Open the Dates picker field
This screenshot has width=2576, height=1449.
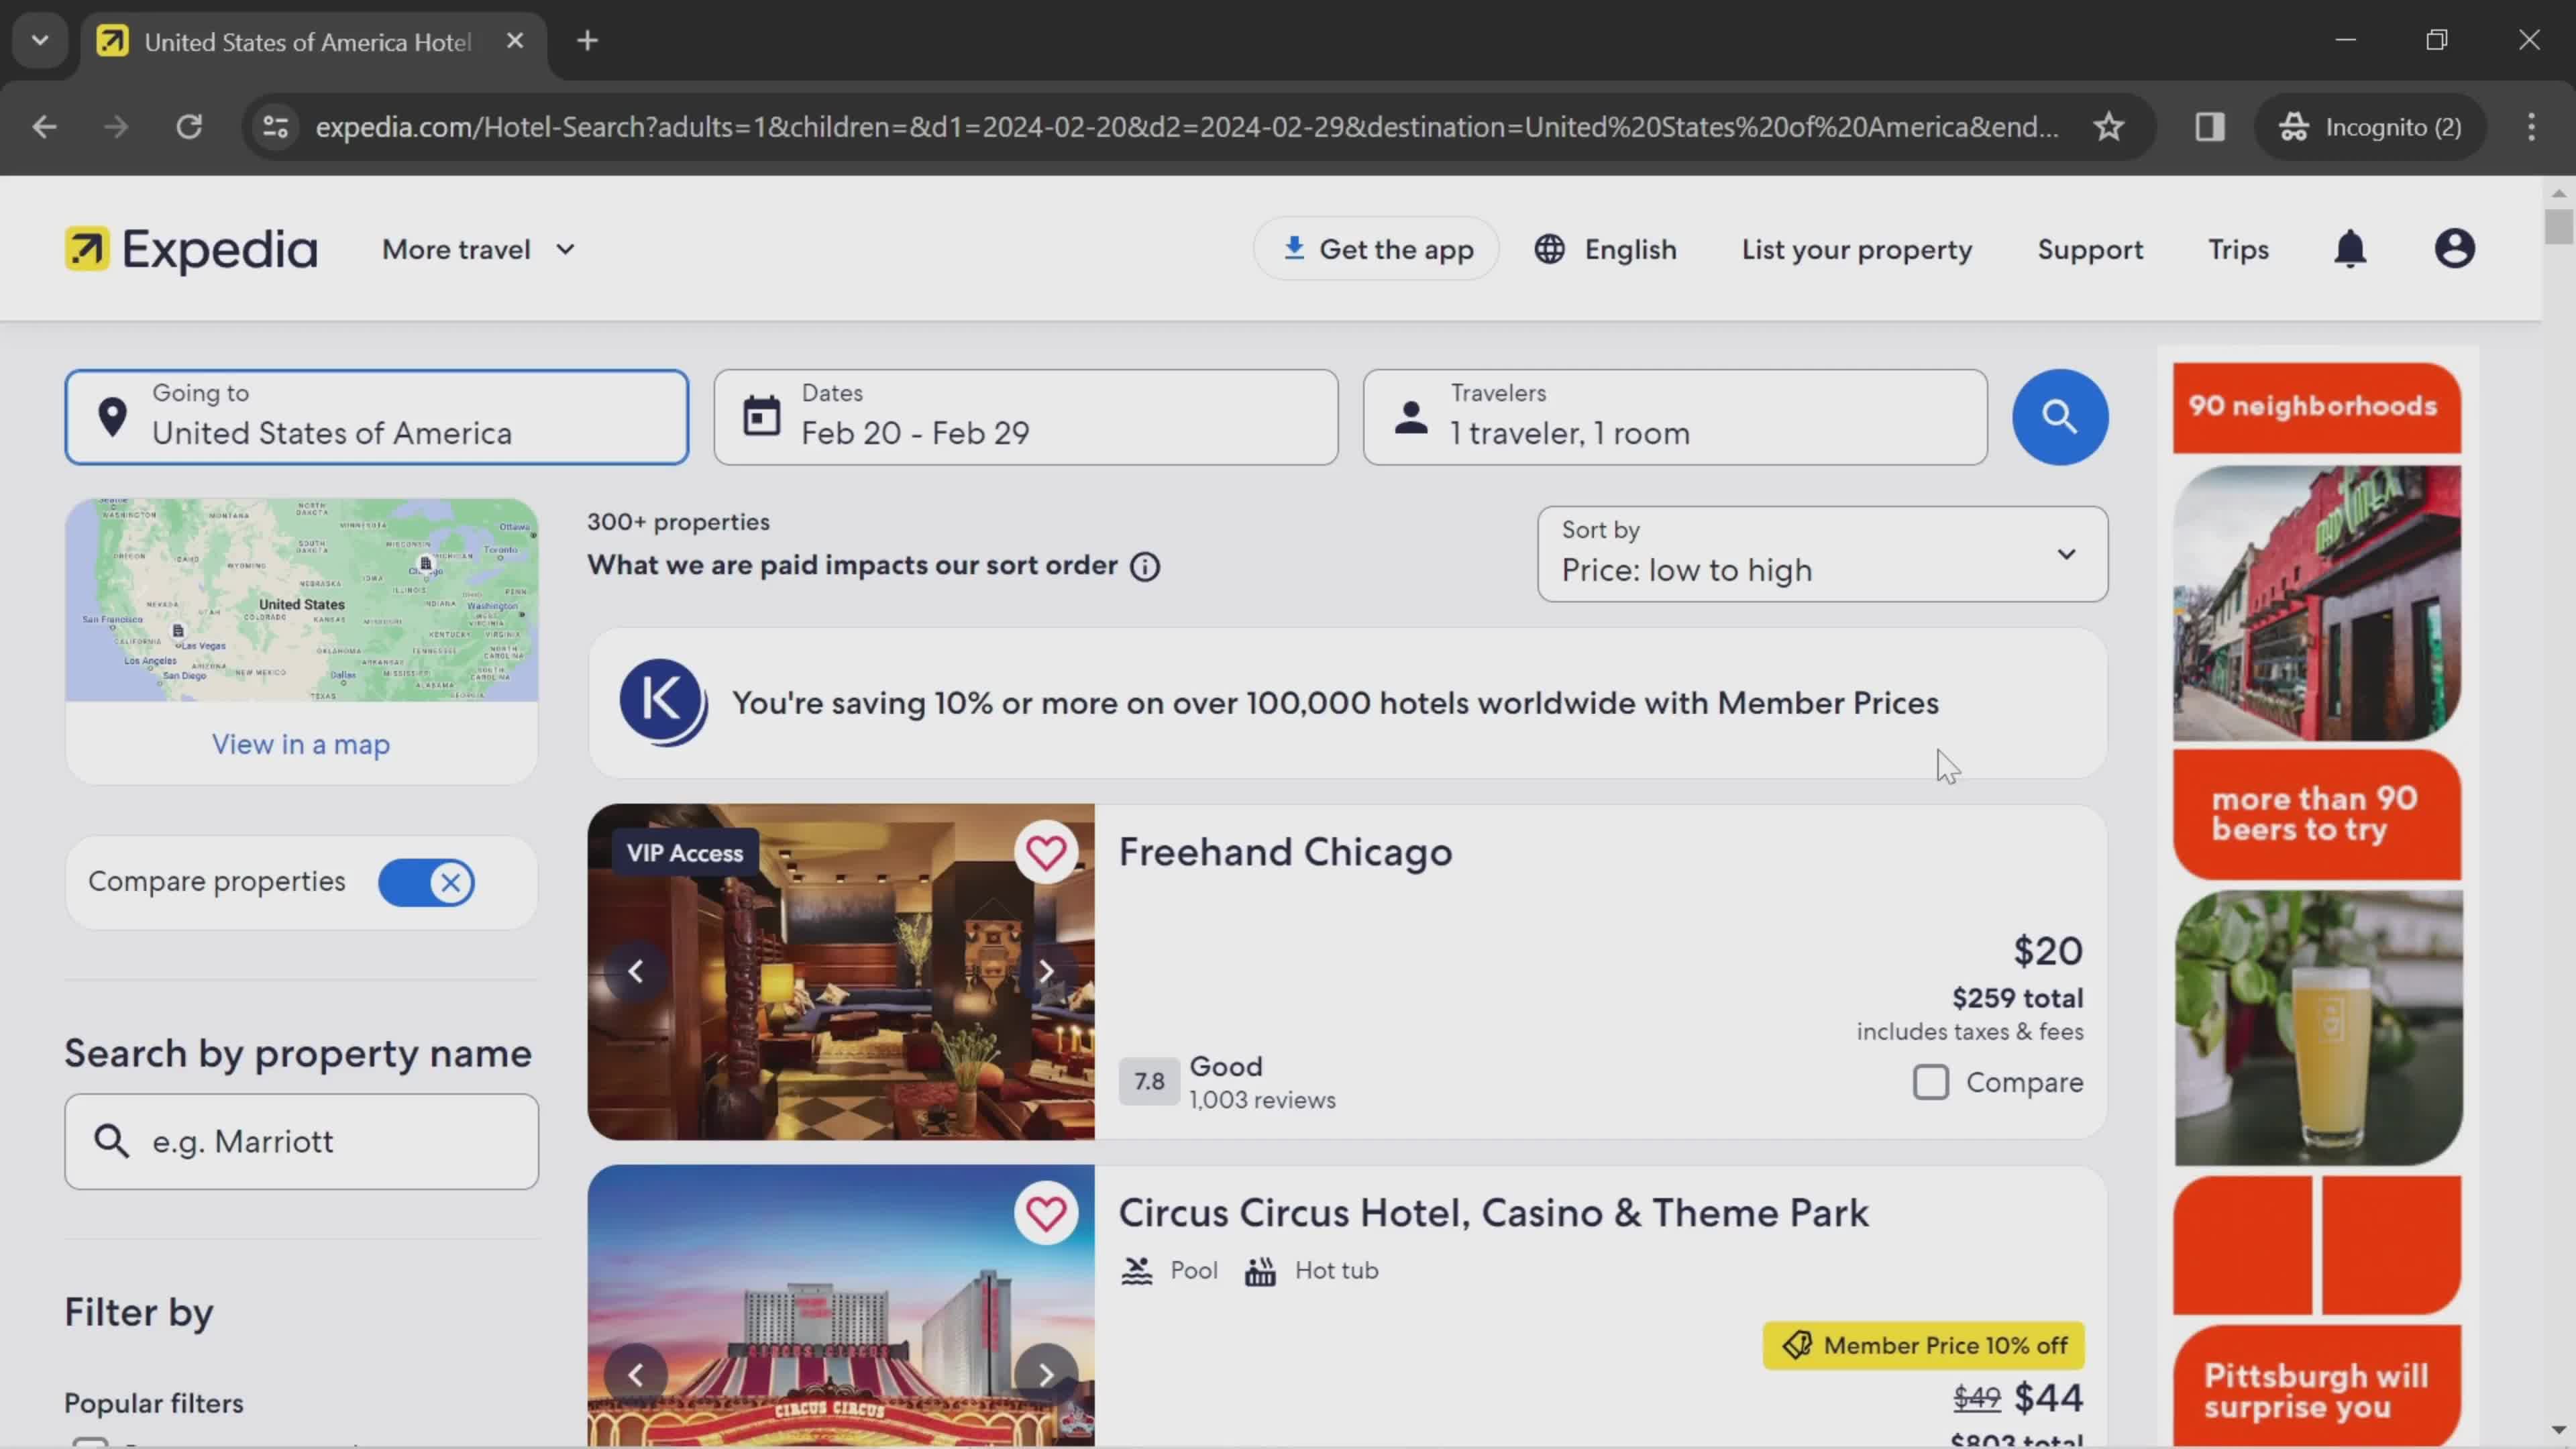coord(1026,417)
